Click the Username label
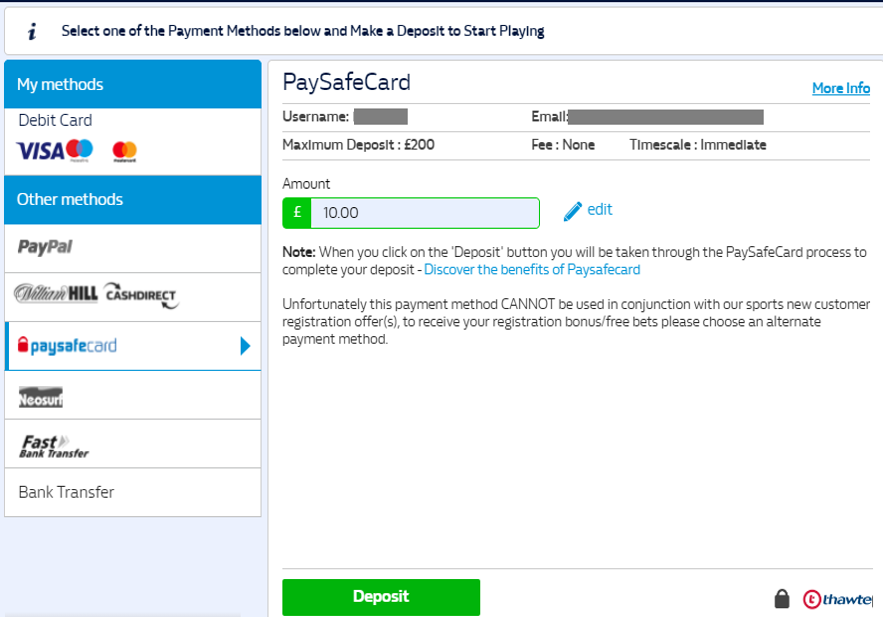Image resolution: width=883 pixels, height=617 pixels. pyautogui.click(x=316, y=117)
